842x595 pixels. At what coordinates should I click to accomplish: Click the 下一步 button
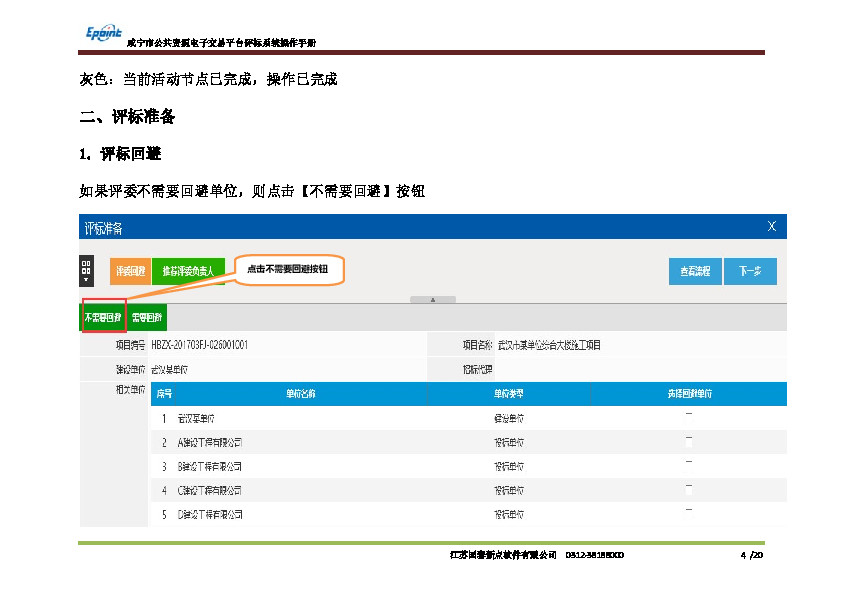coord(751,271)
